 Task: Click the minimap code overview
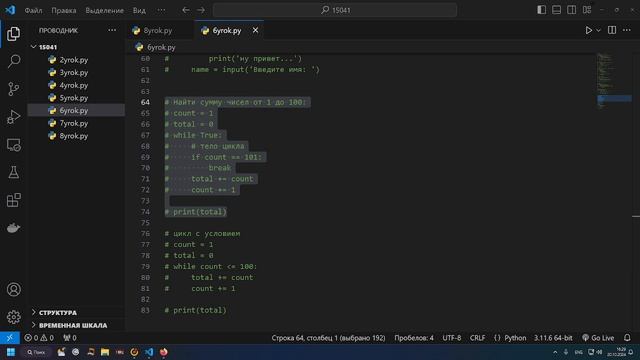click(613, 82)
